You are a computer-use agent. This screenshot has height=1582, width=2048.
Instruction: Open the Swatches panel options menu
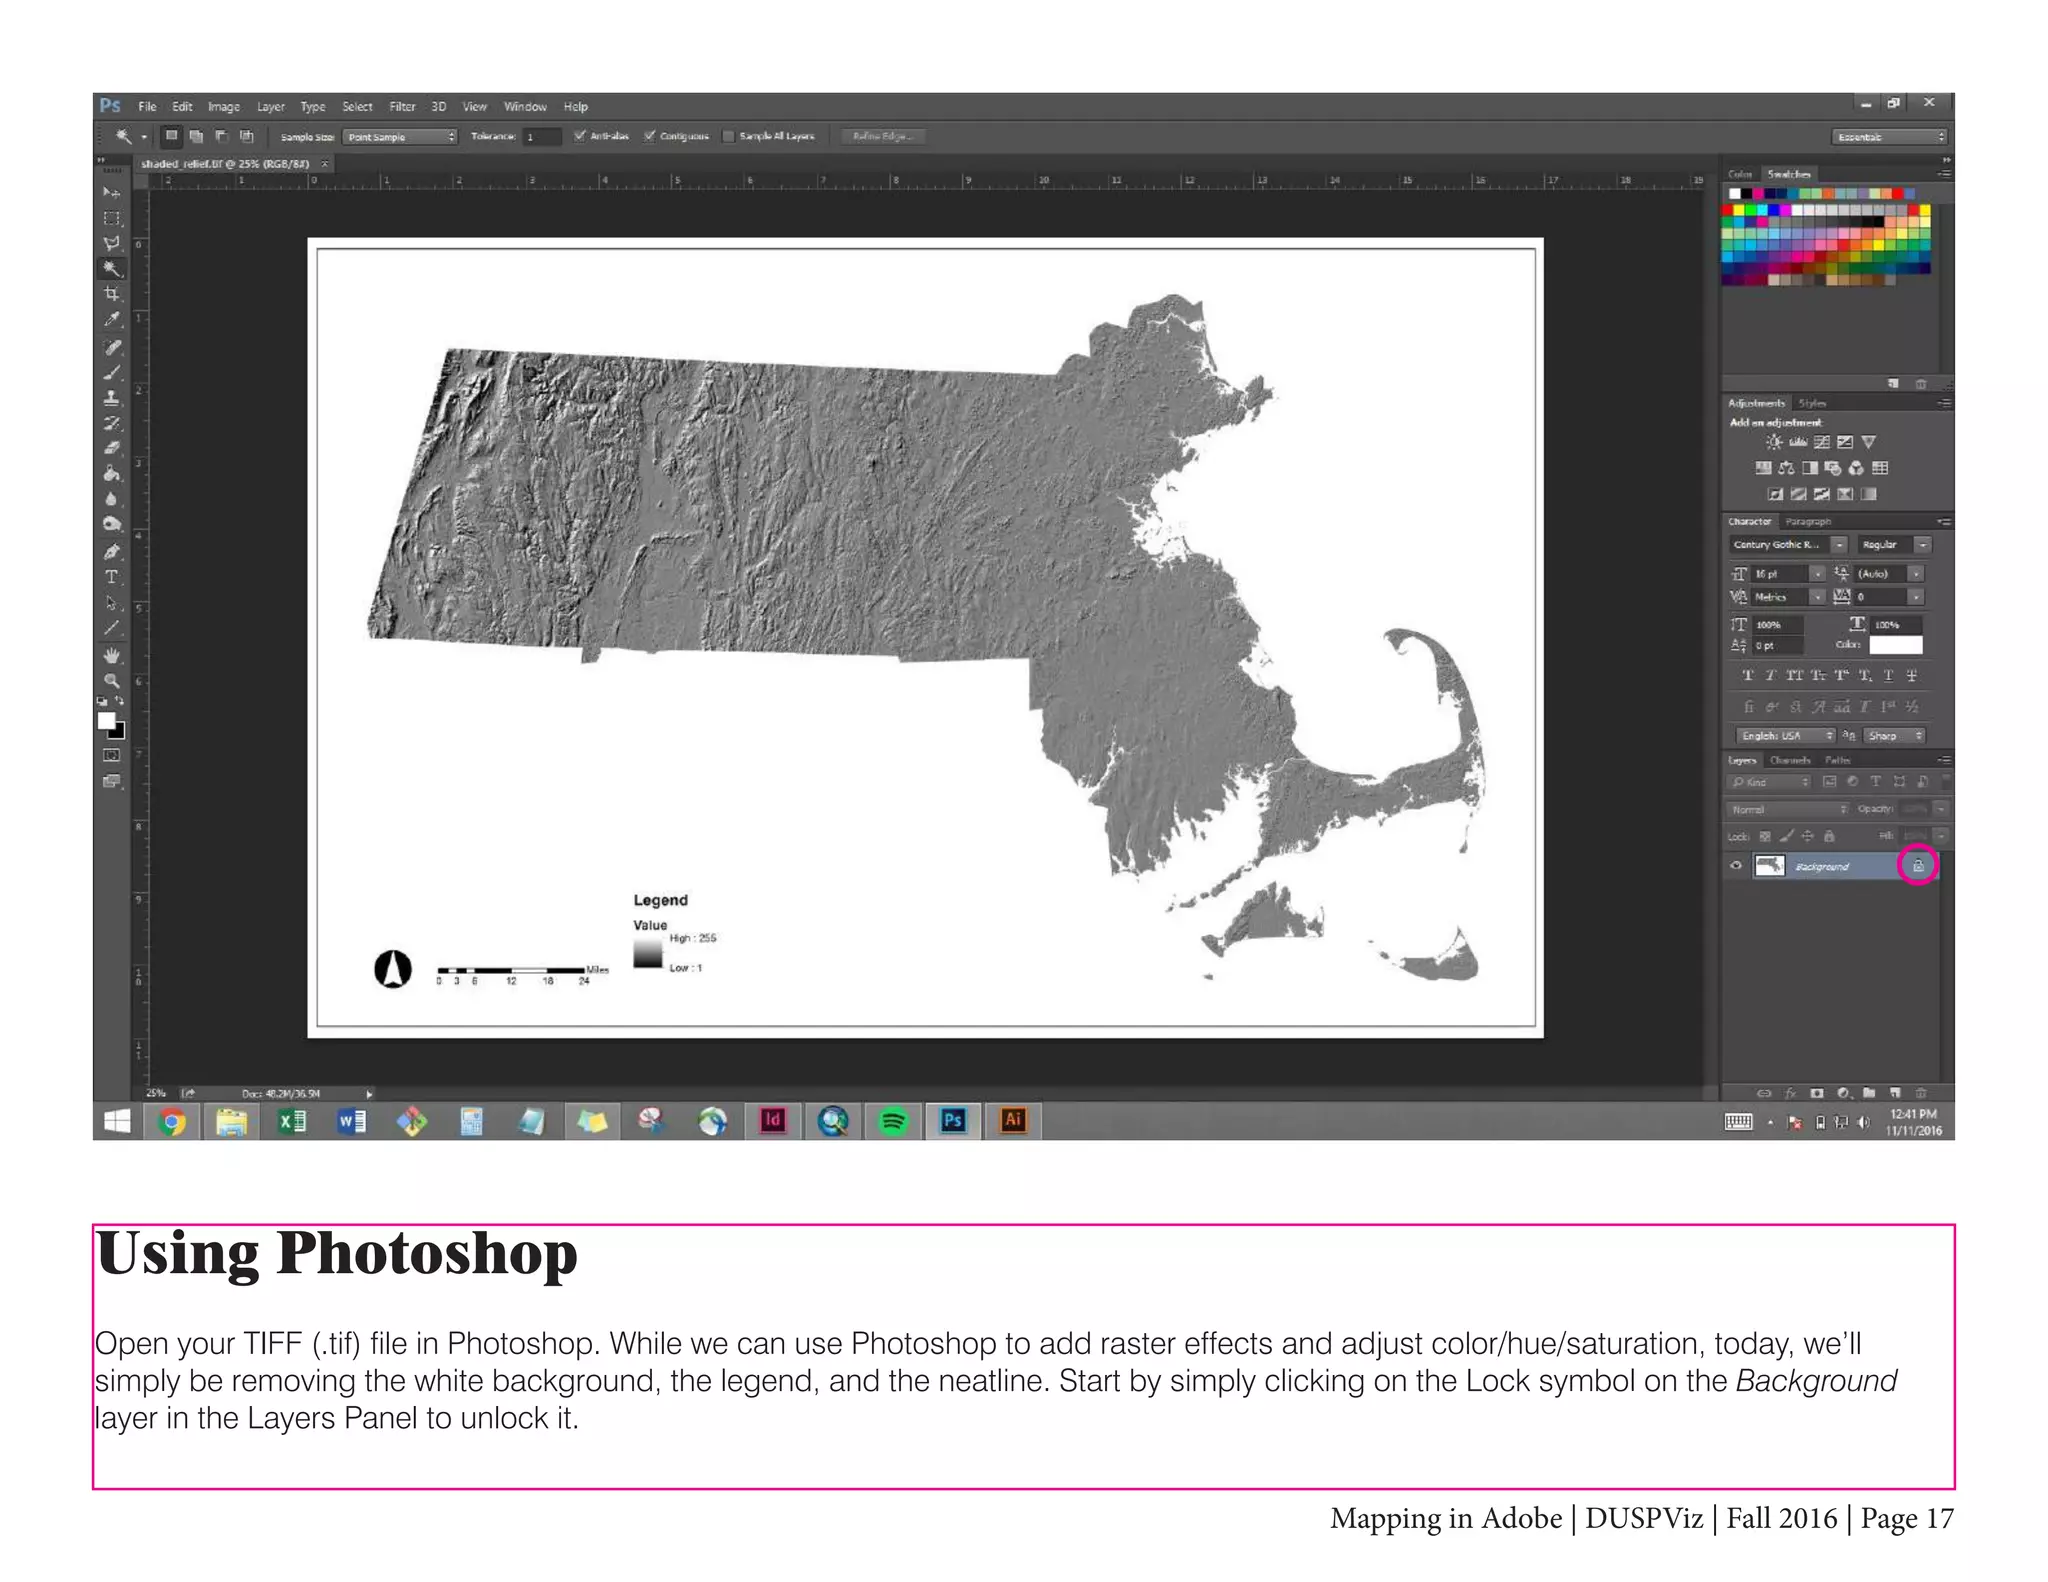pyautogui.click(x=1944, y=174)
